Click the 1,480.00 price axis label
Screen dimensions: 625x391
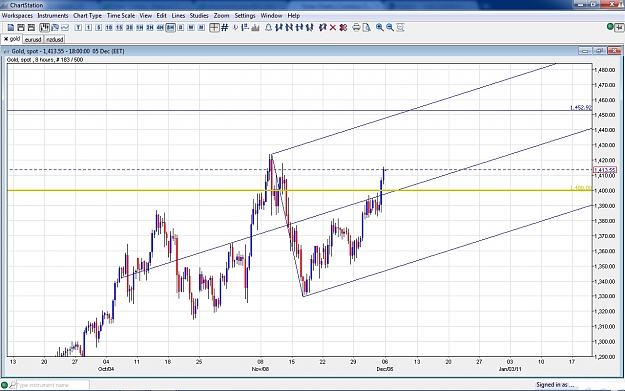[x=604, y=70]
